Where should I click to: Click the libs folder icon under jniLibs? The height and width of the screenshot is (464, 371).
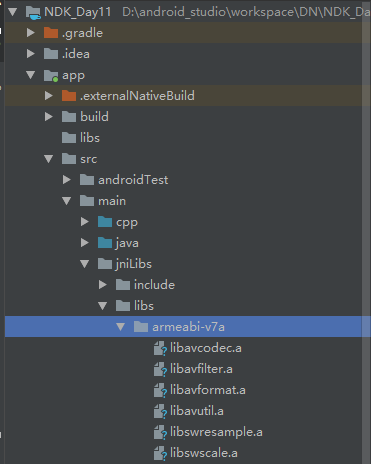[123, 306]
